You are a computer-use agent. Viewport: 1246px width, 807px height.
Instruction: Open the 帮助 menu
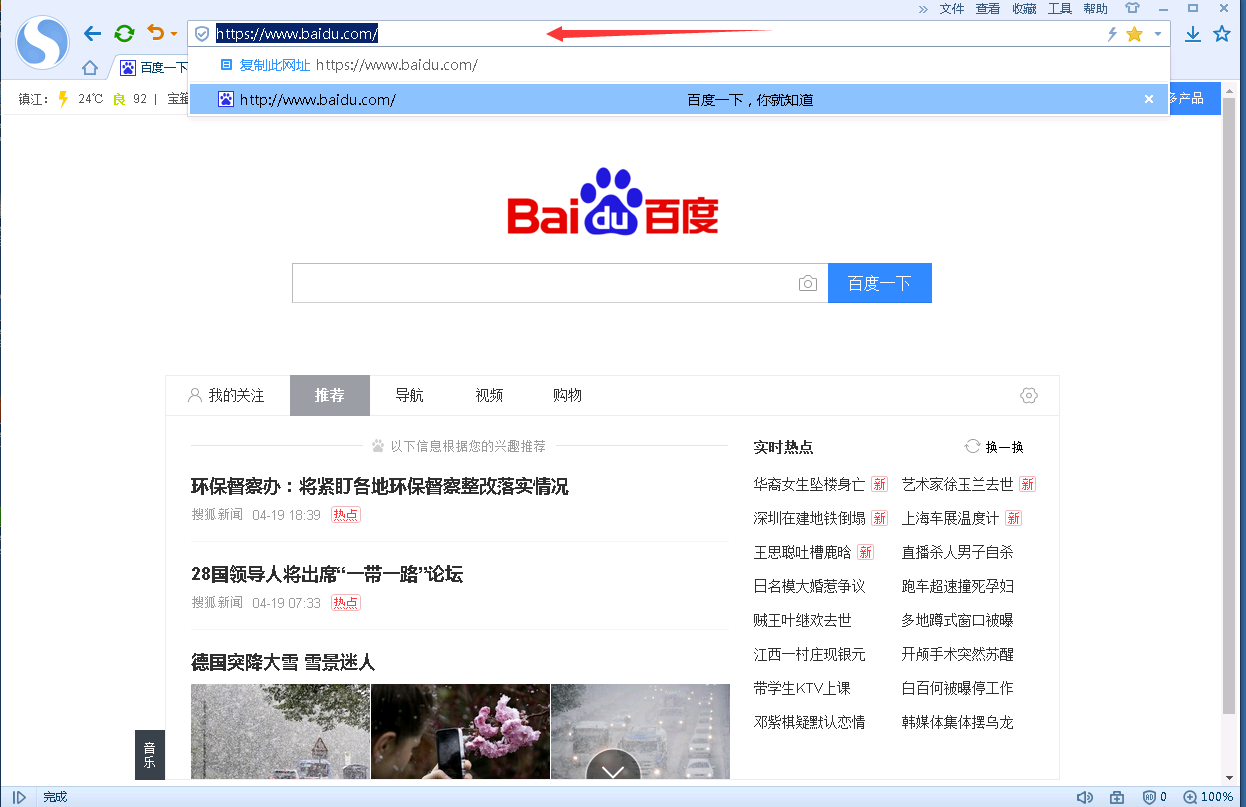pyautogui.click(x=1096, y=9)
